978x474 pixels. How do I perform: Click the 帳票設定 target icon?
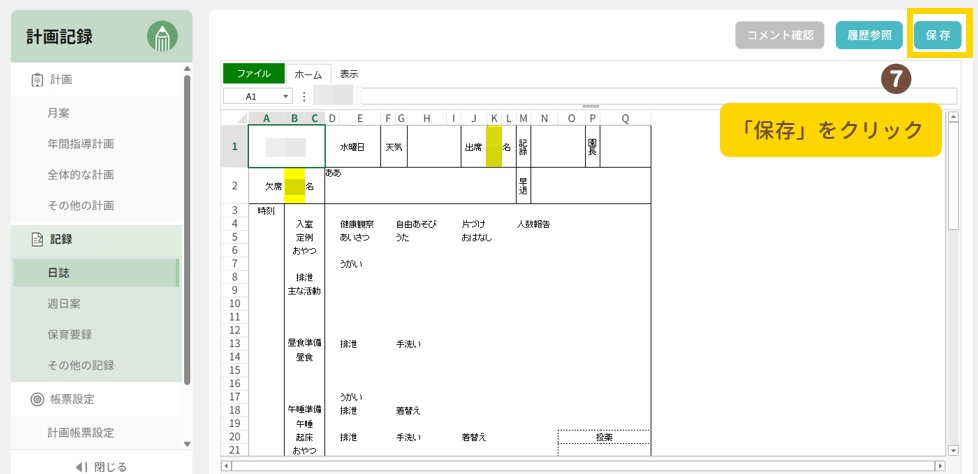tap(37, 399)
